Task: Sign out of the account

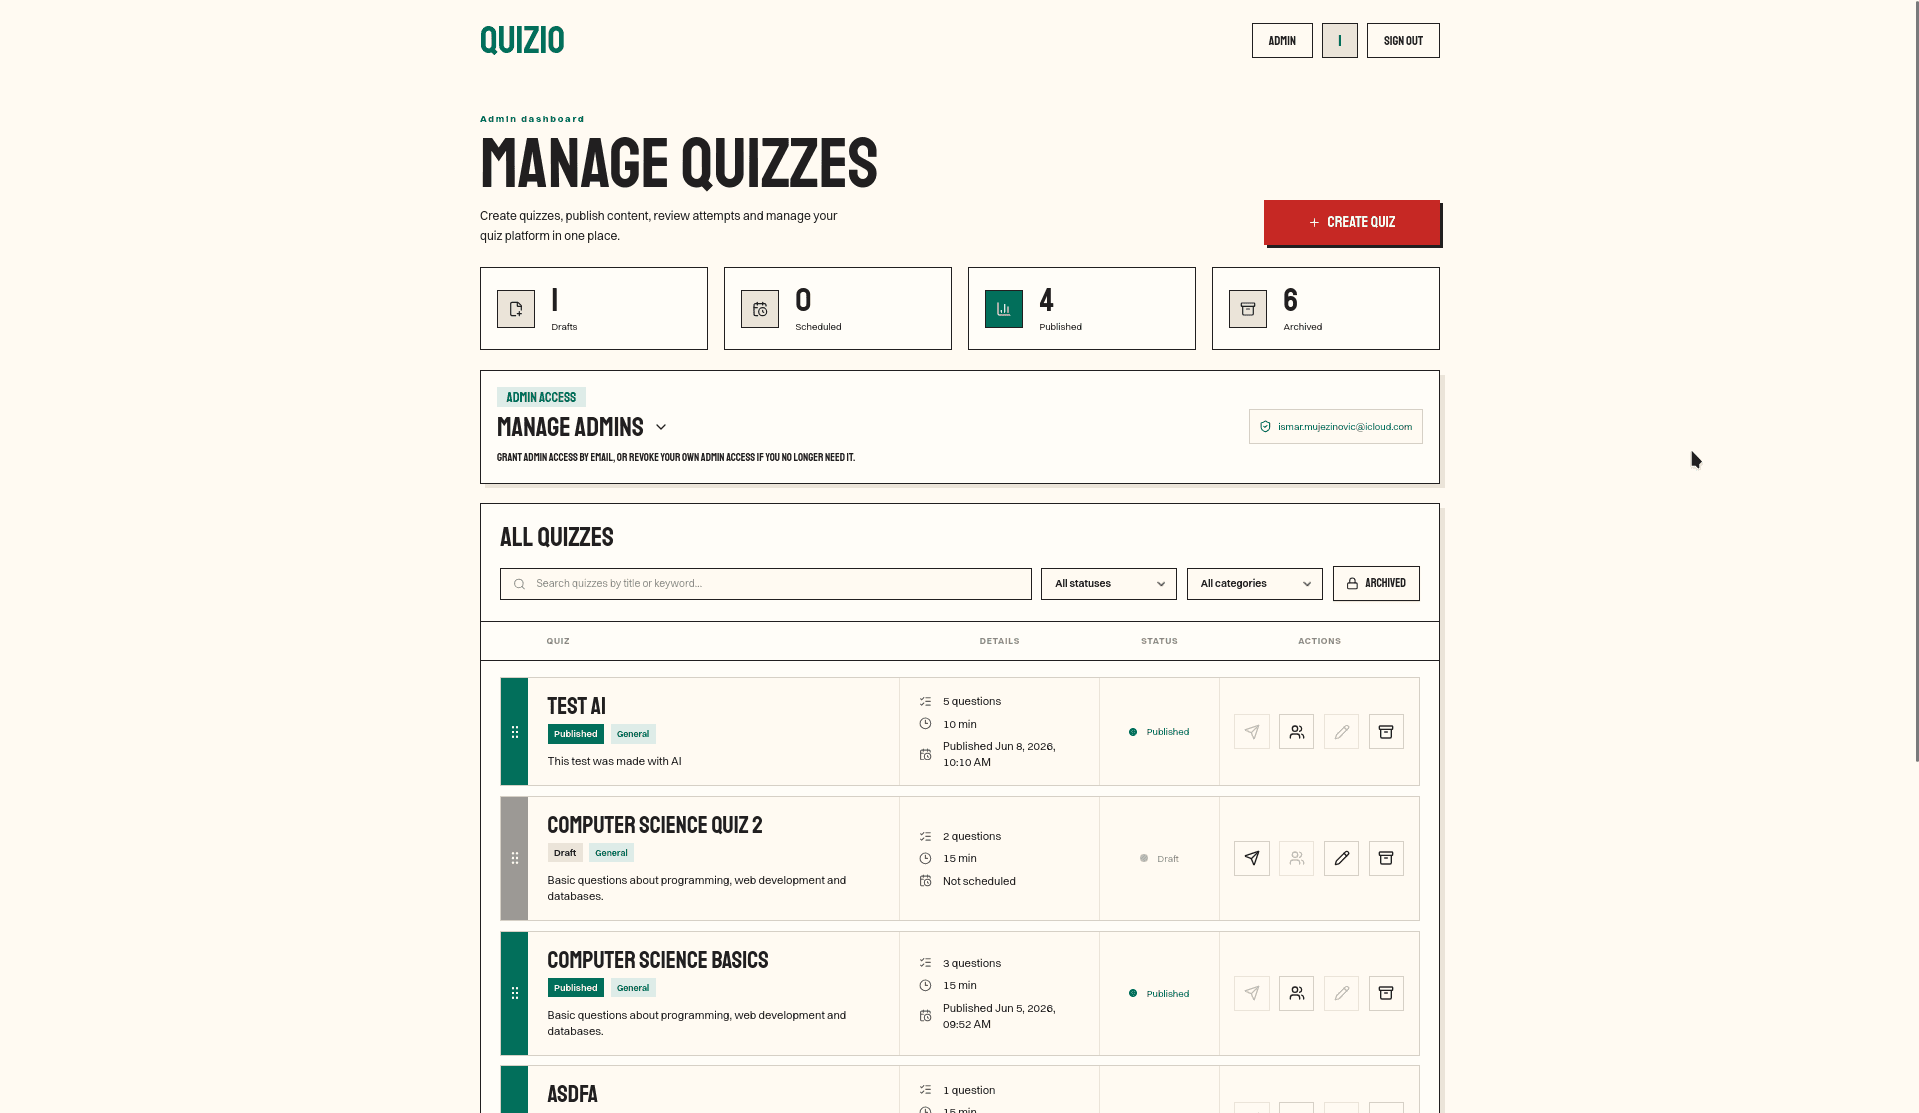Action: 1403,41
